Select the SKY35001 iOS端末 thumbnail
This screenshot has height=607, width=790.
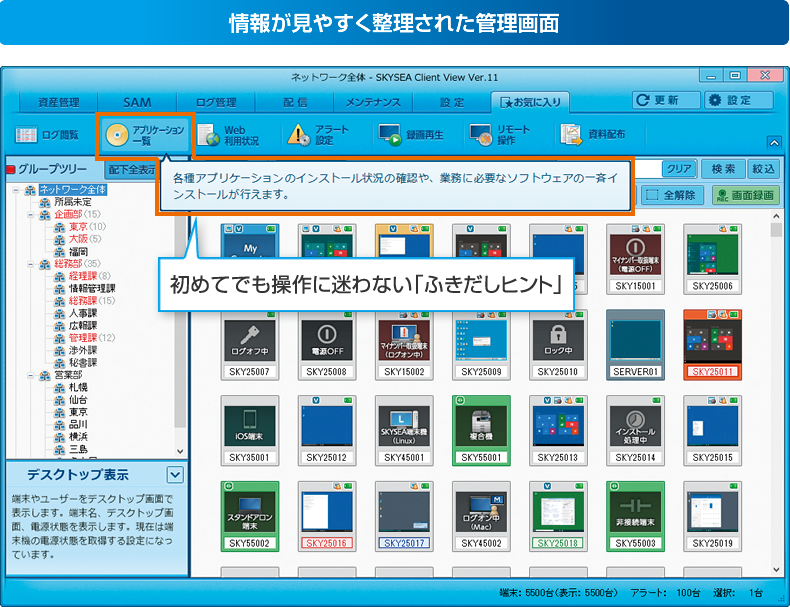coord(249,431)
